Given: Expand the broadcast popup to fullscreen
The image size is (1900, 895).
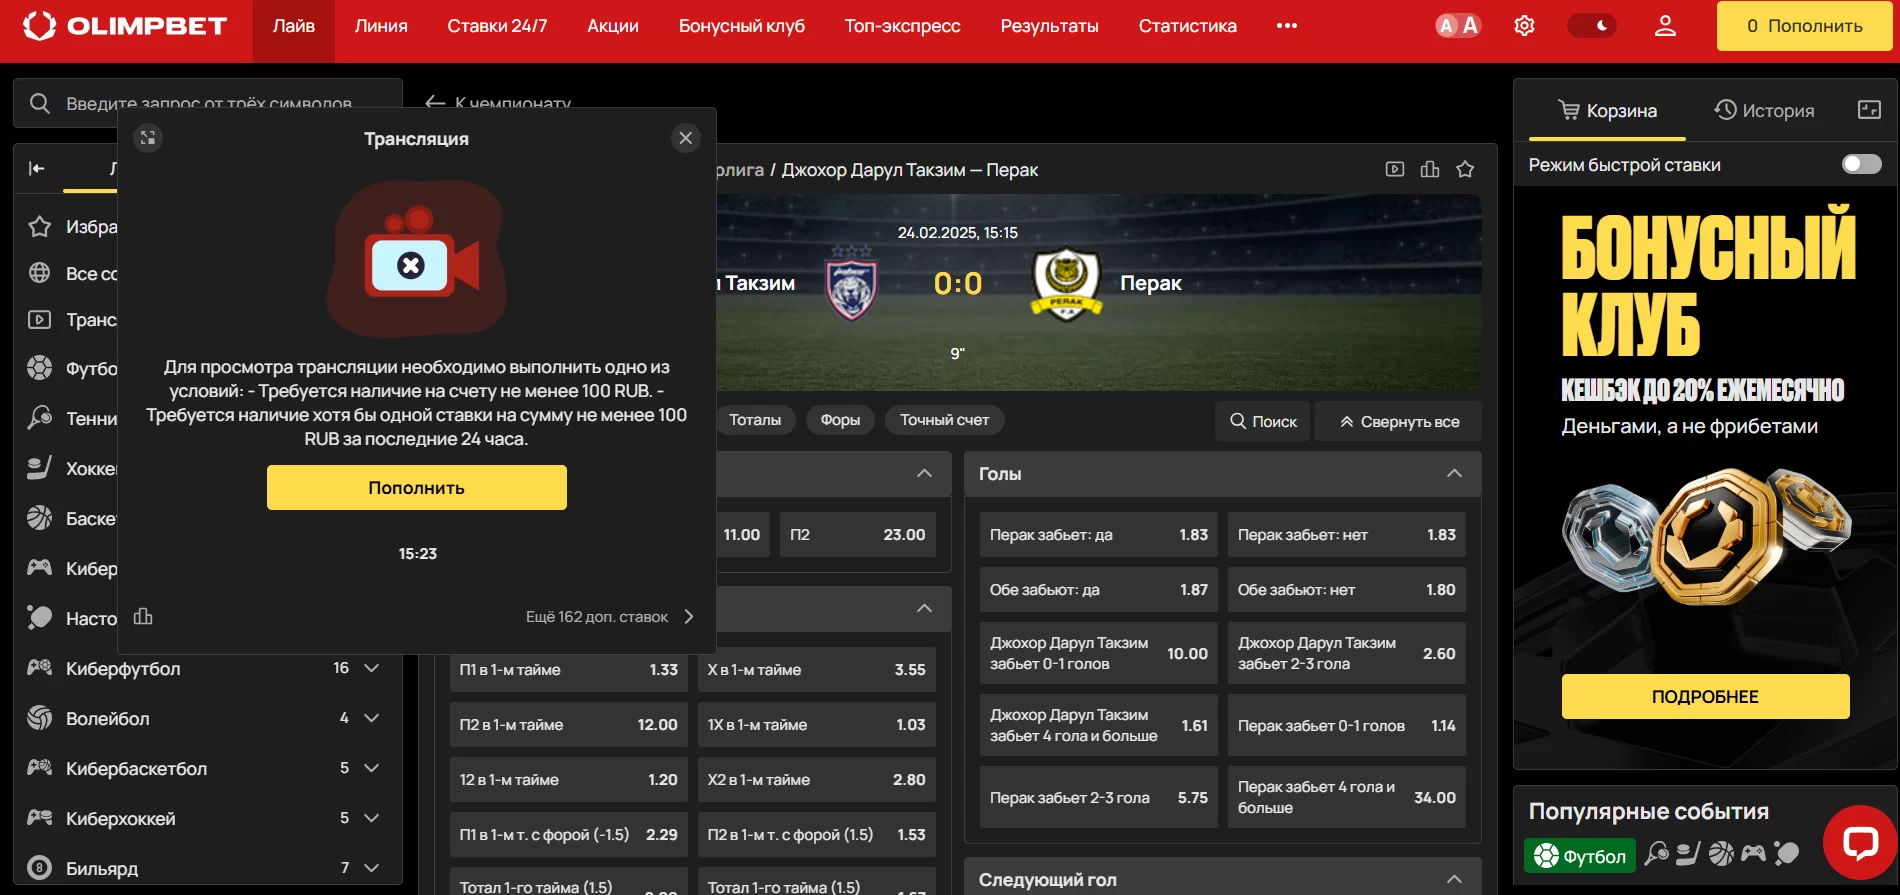Looking at the screenshot, I should [148, 138].
